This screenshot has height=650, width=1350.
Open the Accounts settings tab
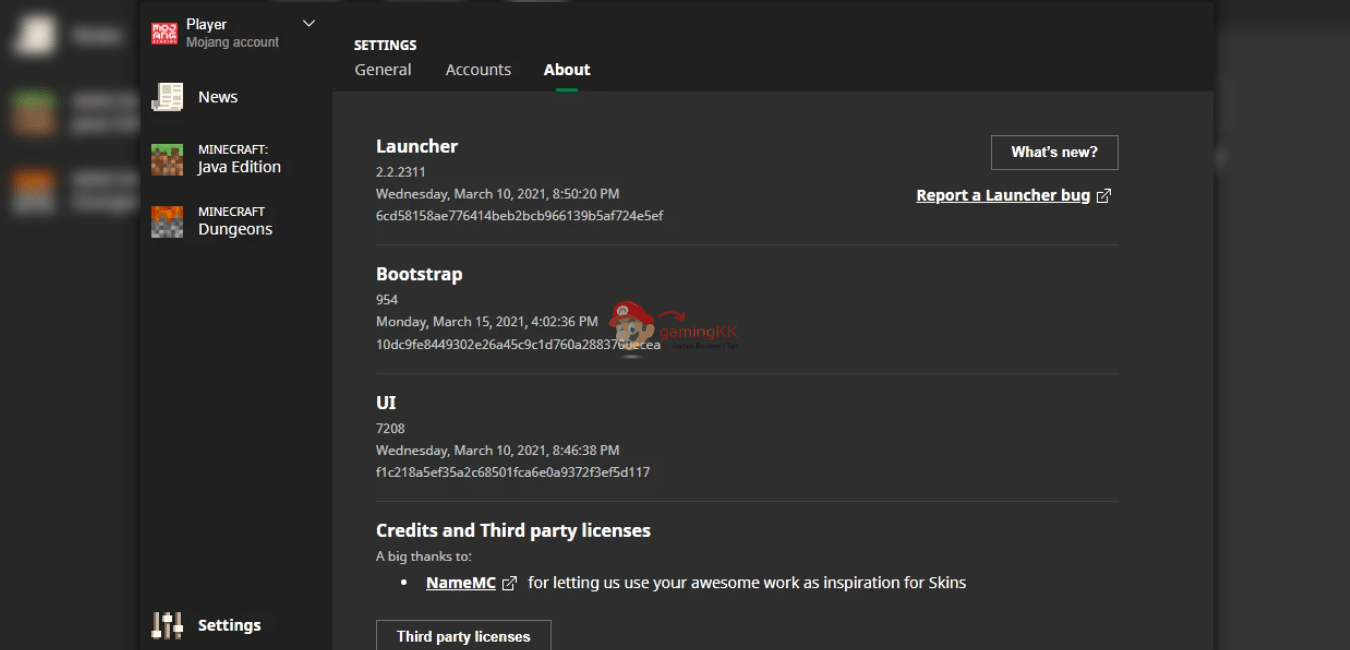(x=478, y=70)
